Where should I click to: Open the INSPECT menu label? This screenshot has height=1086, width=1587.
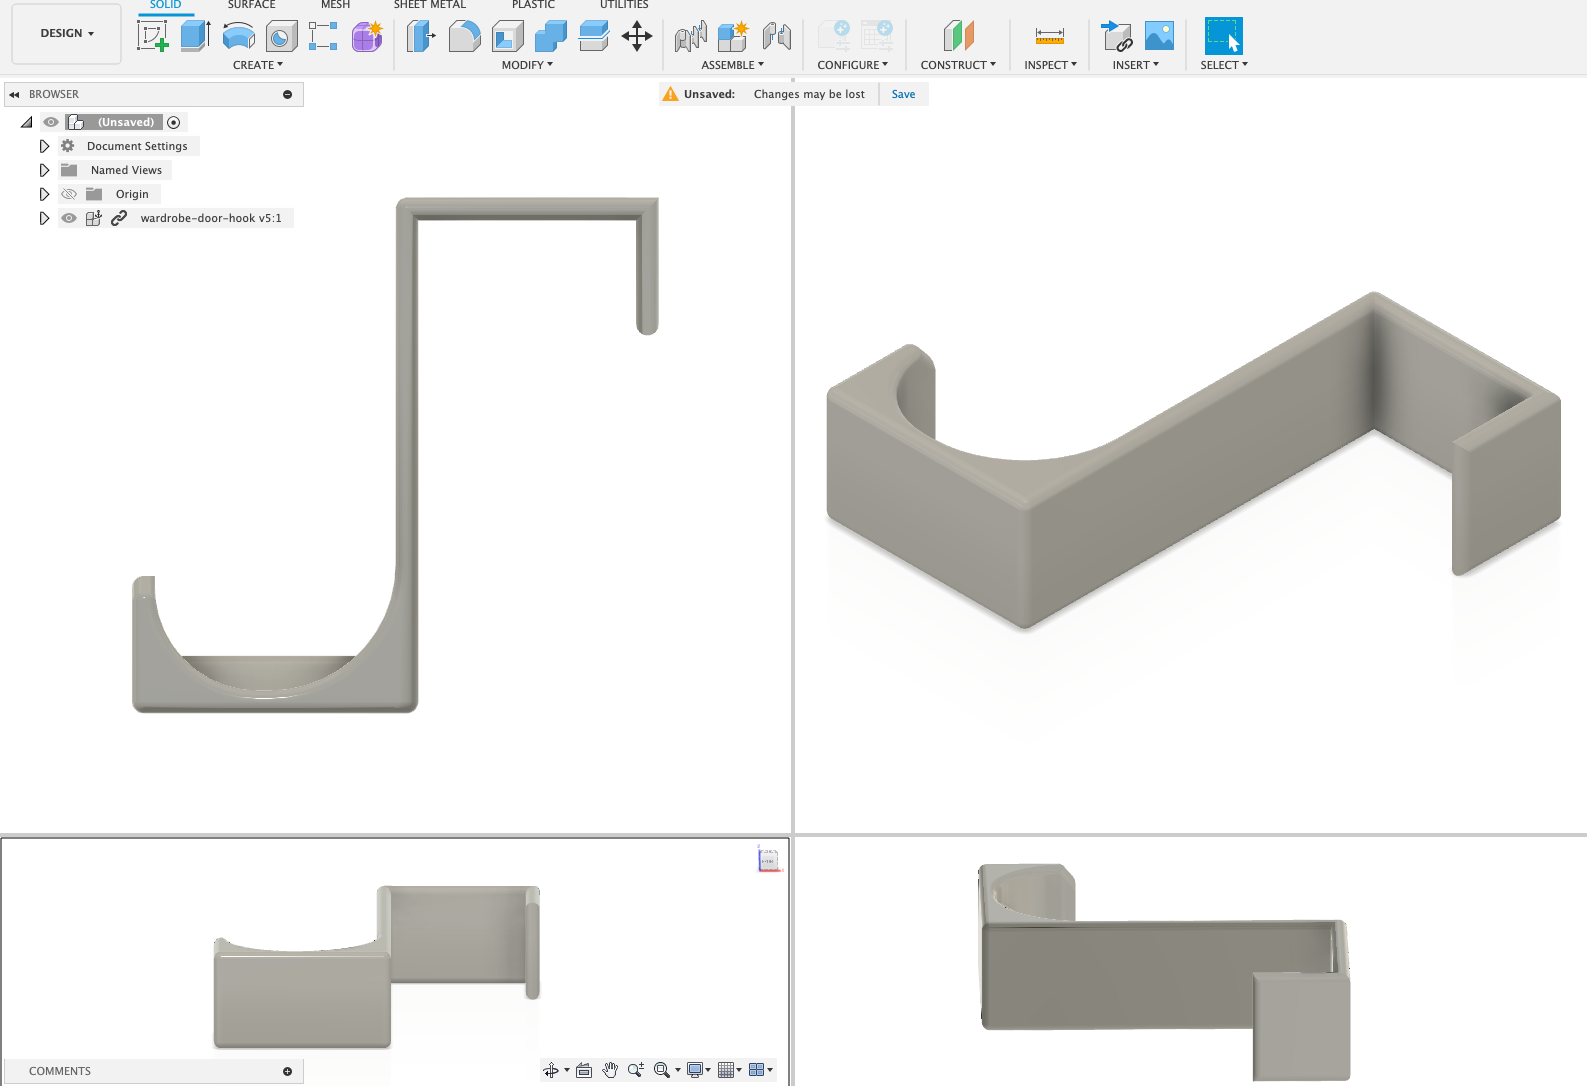pos(1050,65)
